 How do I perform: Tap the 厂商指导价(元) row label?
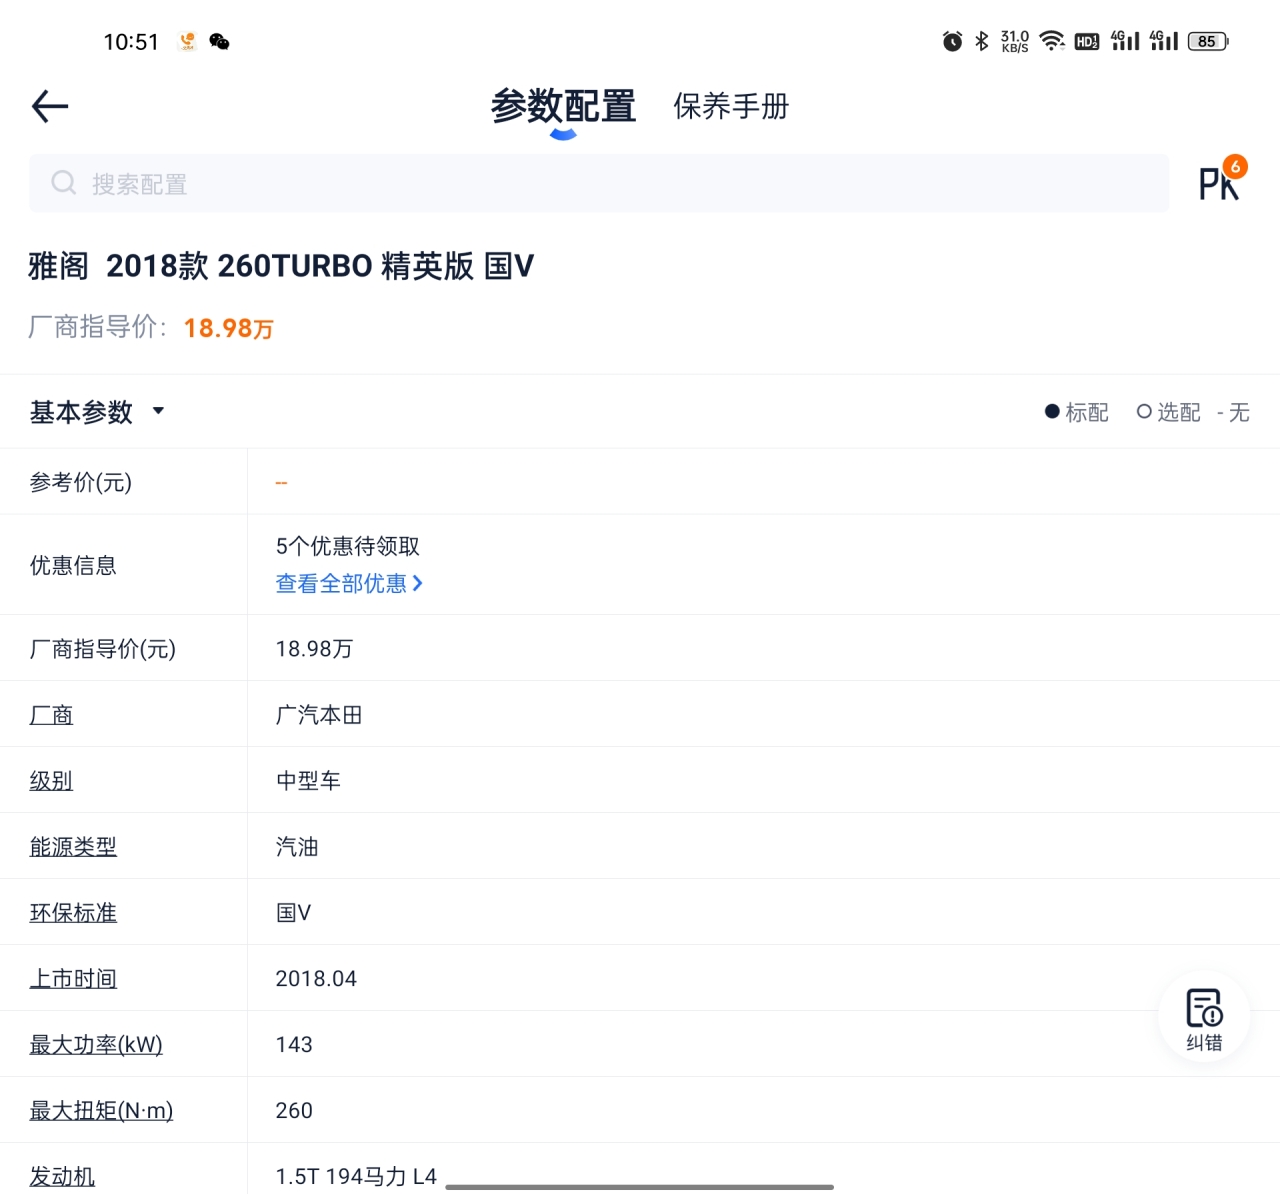(x=103, y=649)
